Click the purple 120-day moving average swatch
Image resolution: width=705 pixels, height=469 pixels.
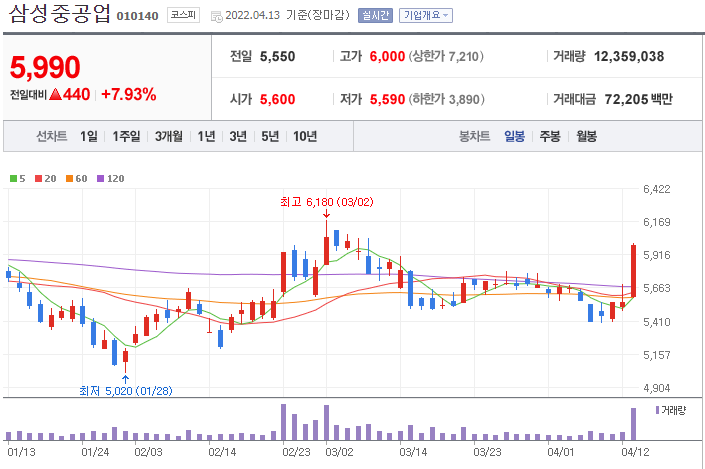click(x=100, y=179)
